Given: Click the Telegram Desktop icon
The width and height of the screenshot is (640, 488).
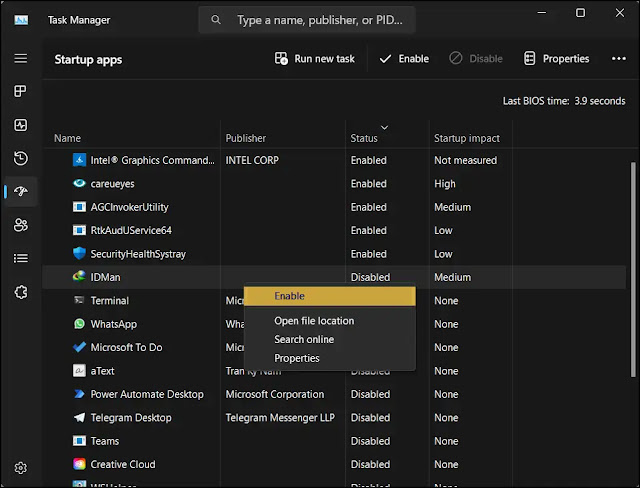Looking at the screenshot, I should pyautogui.click(x=79, y=417).
